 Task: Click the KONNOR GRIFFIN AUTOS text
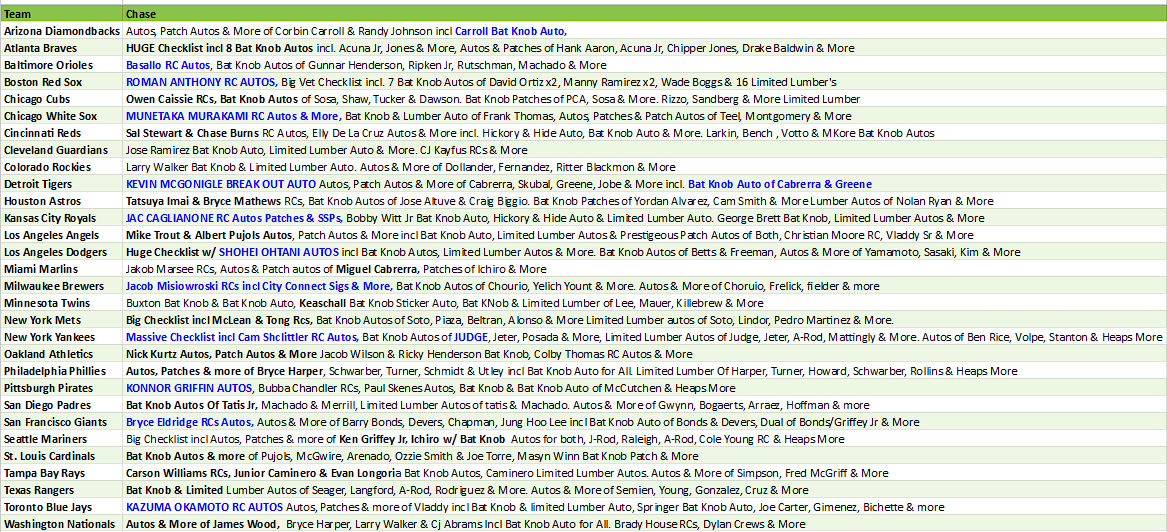tap(190, 388)
